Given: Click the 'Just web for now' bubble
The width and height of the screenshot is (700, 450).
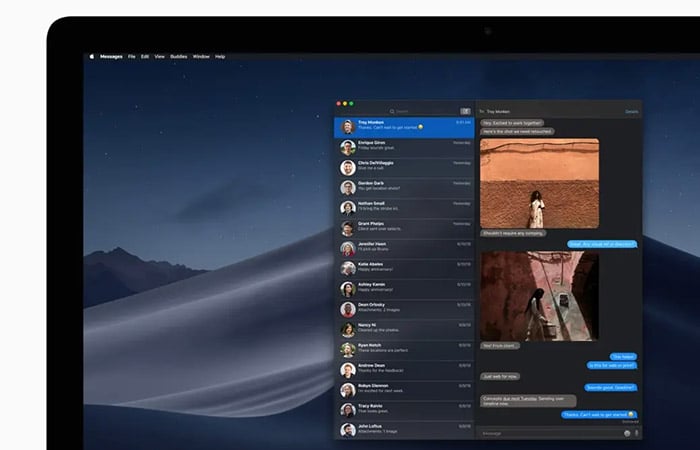Looking at the screenshot, I should point(500,377).
